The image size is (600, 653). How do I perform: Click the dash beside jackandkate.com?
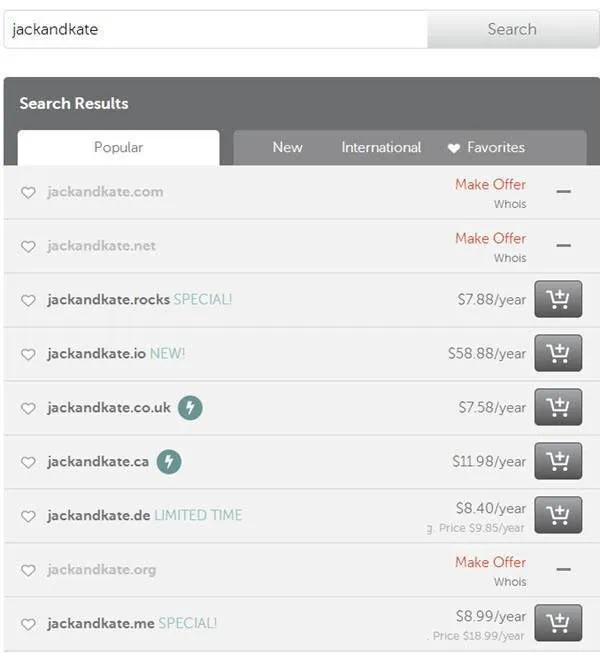pos(563,191)
